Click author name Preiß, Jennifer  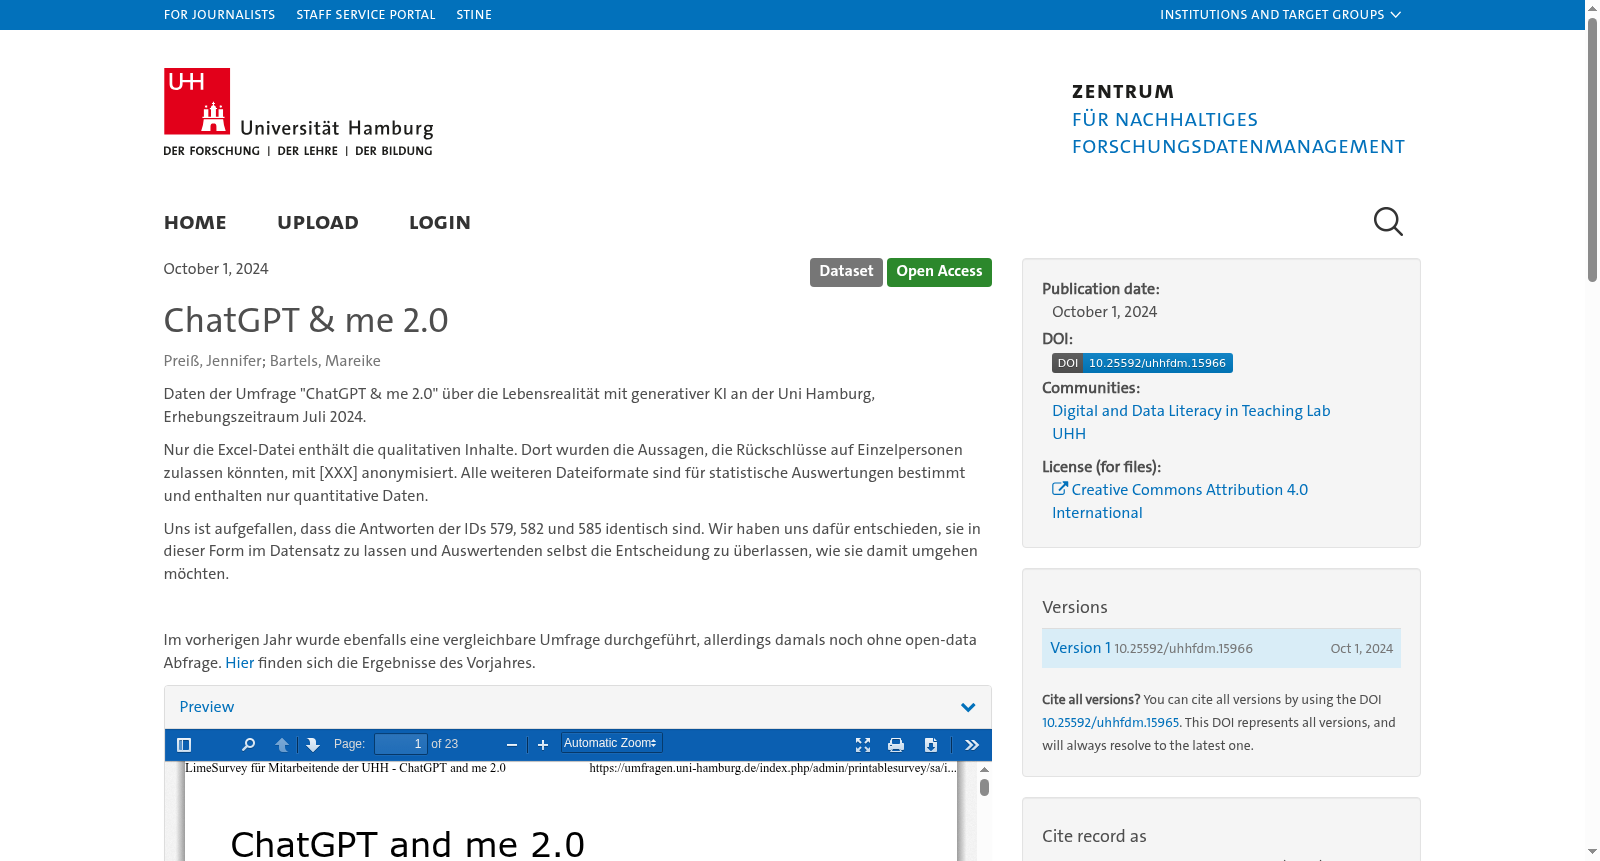tap(214, 361)
